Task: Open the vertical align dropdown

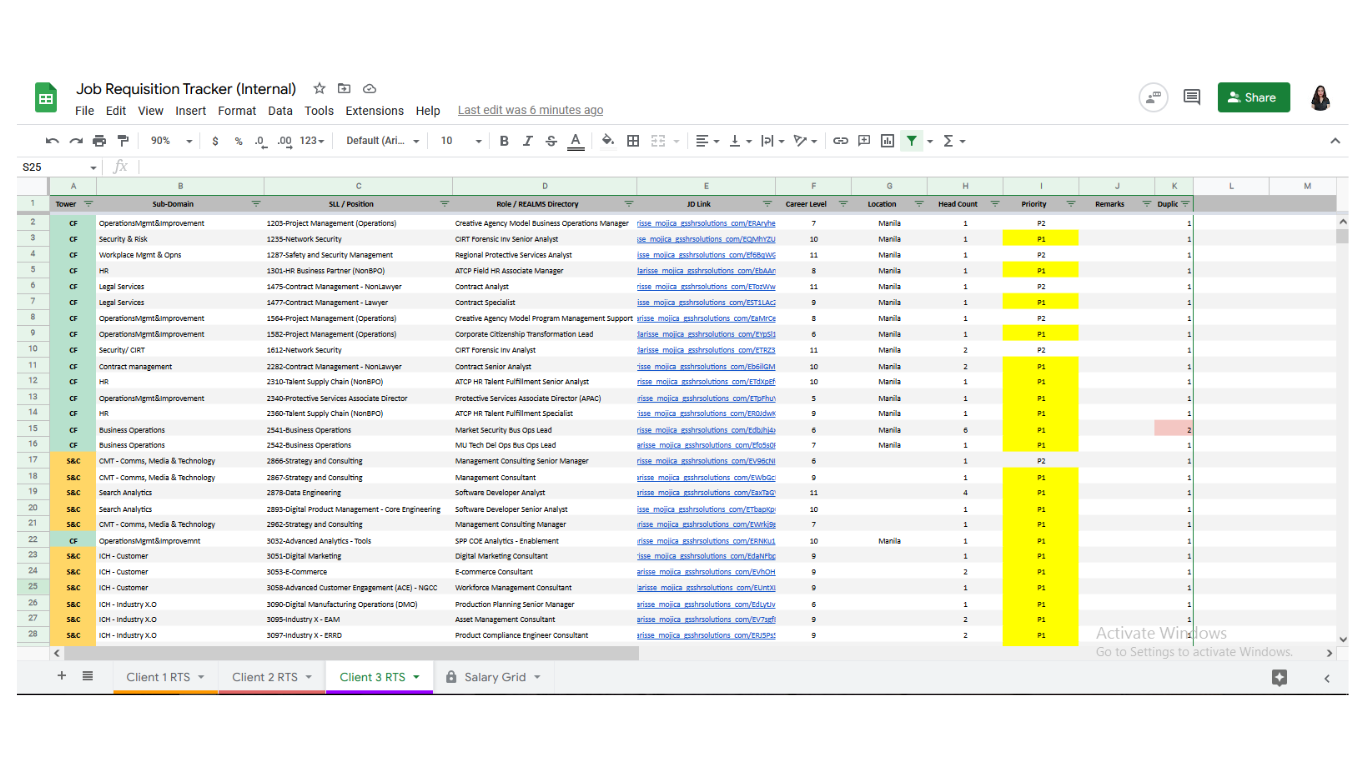Action: point(740,141)
